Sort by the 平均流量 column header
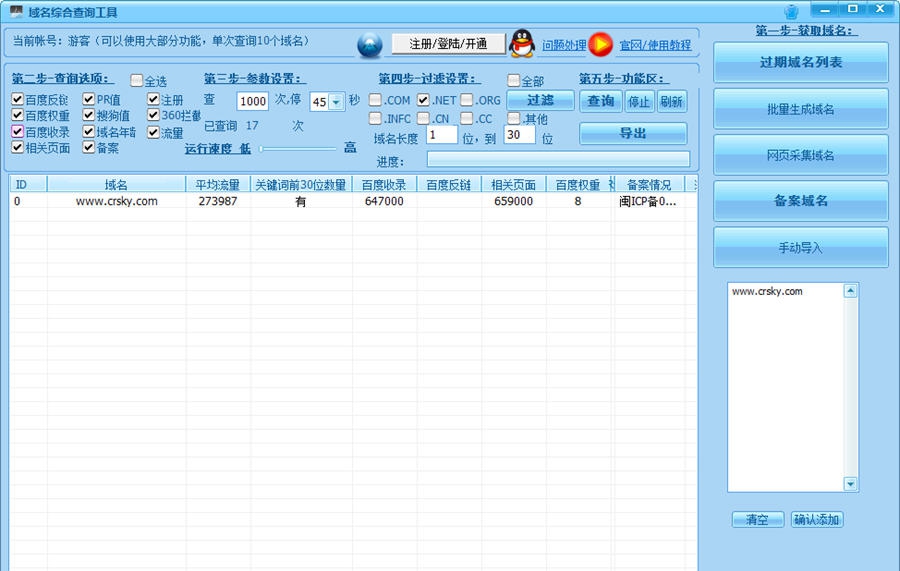This screenshot has width=900, height=571. 217,185
